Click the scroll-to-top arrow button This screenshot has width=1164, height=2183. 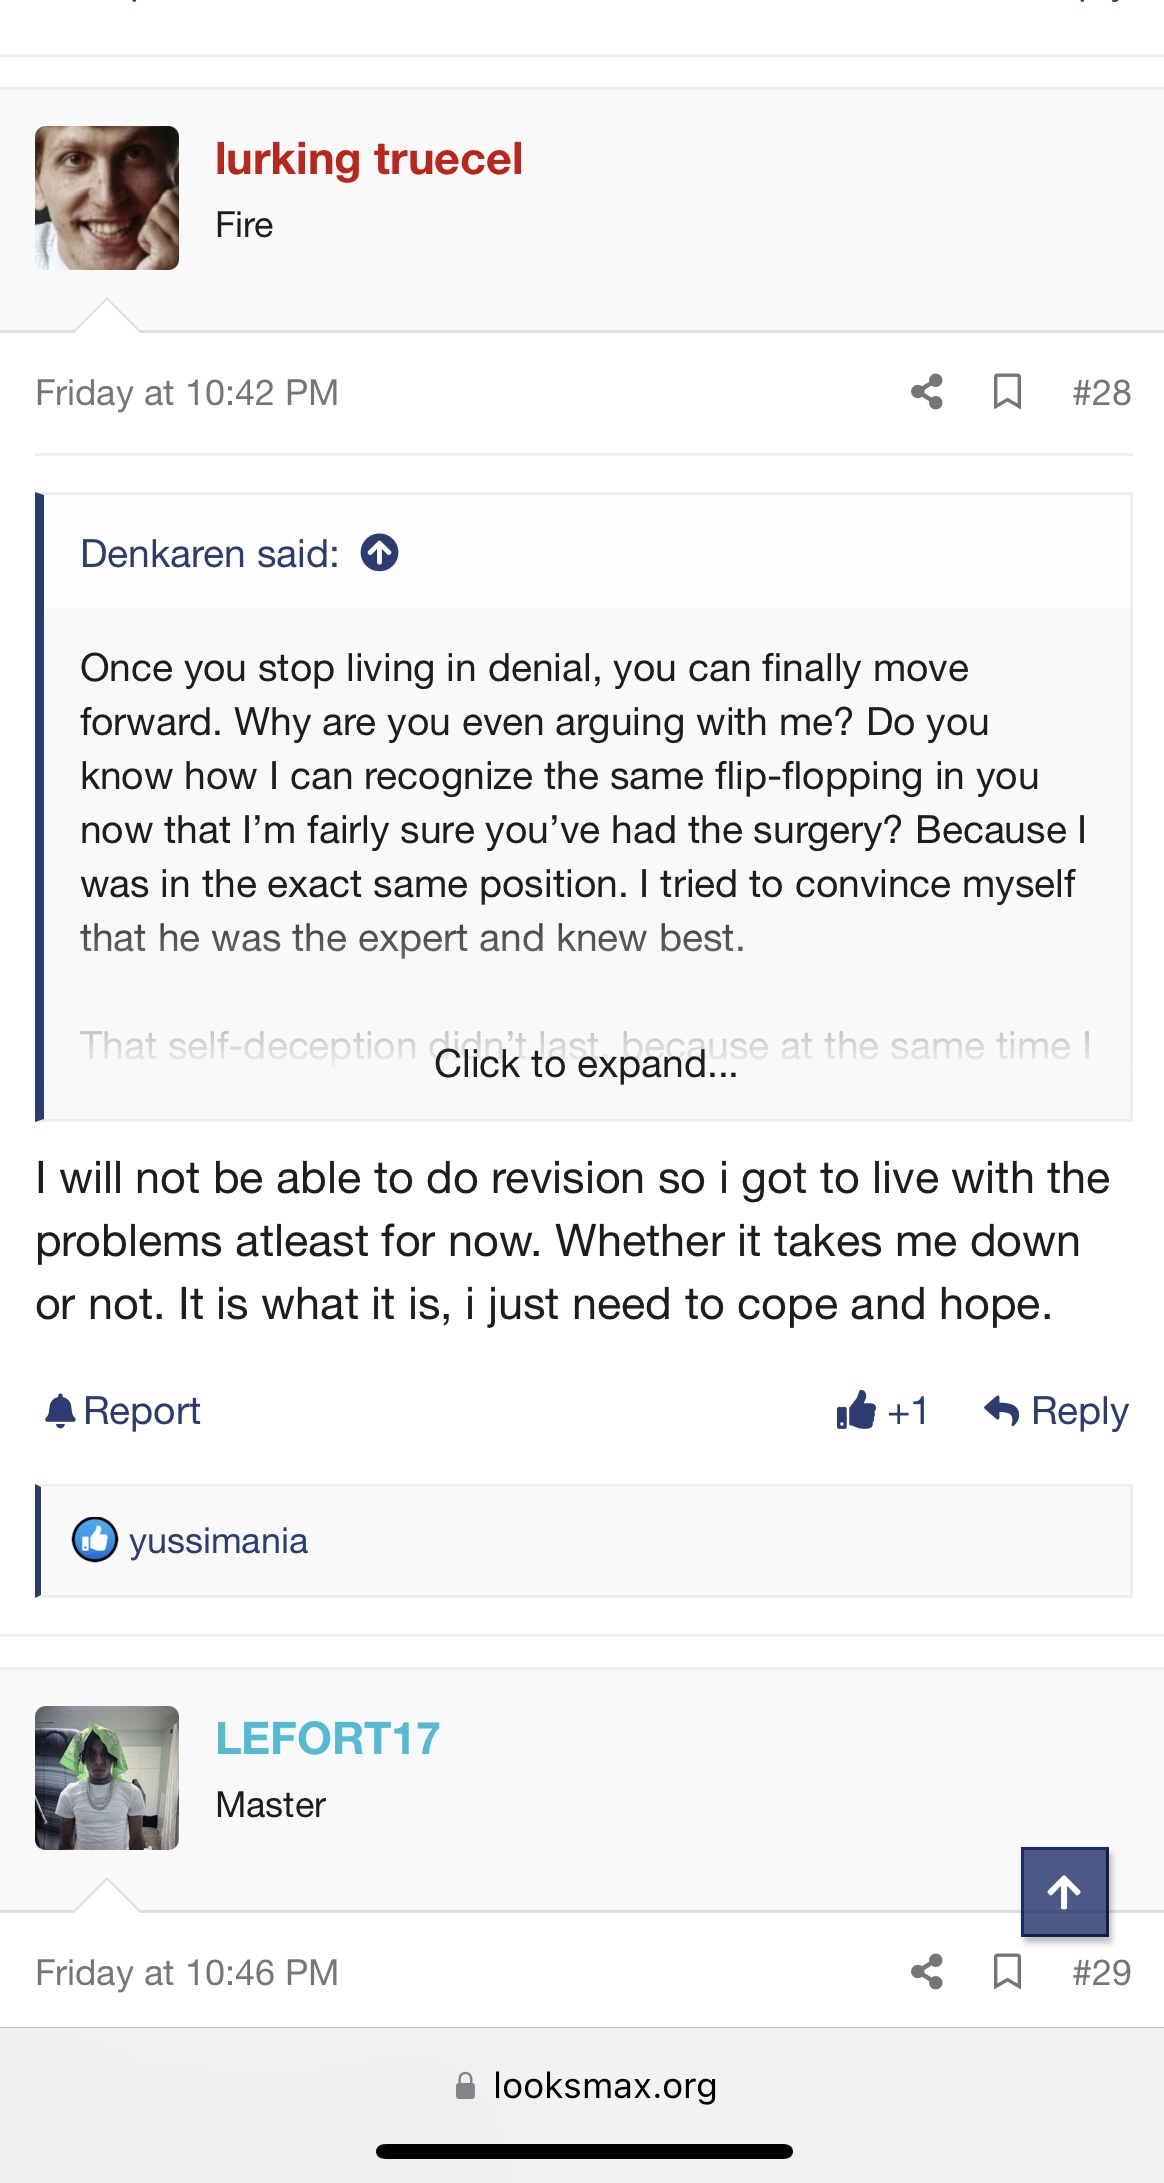click(x=1064, y=1891)
